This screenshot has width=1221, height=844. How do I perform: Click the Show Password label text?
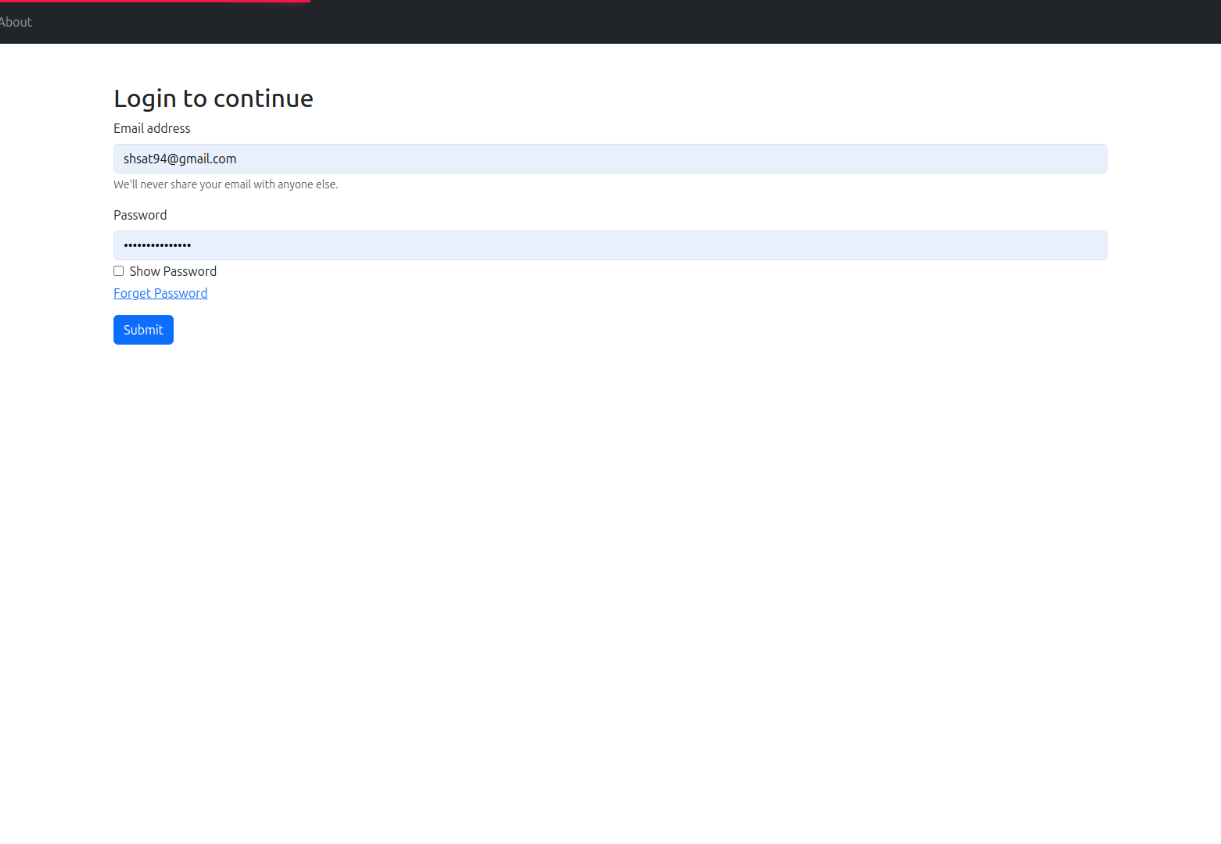[x=173, y=272]
